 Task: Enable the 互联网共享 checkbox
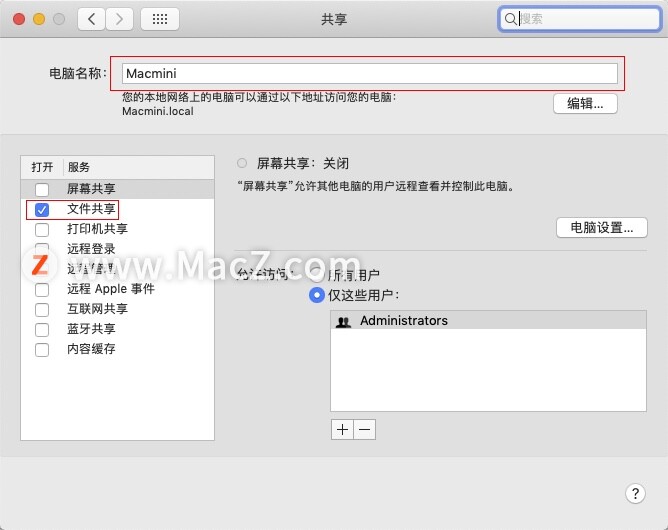click(x=42, y=310)
